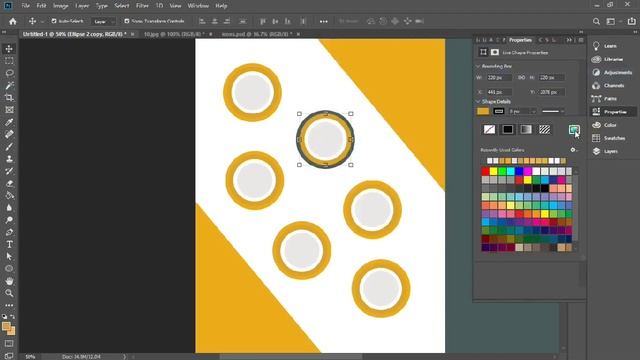Open the Properties panel flyout menu
This screenshot has height=360, width=640.
coord(581,40)
